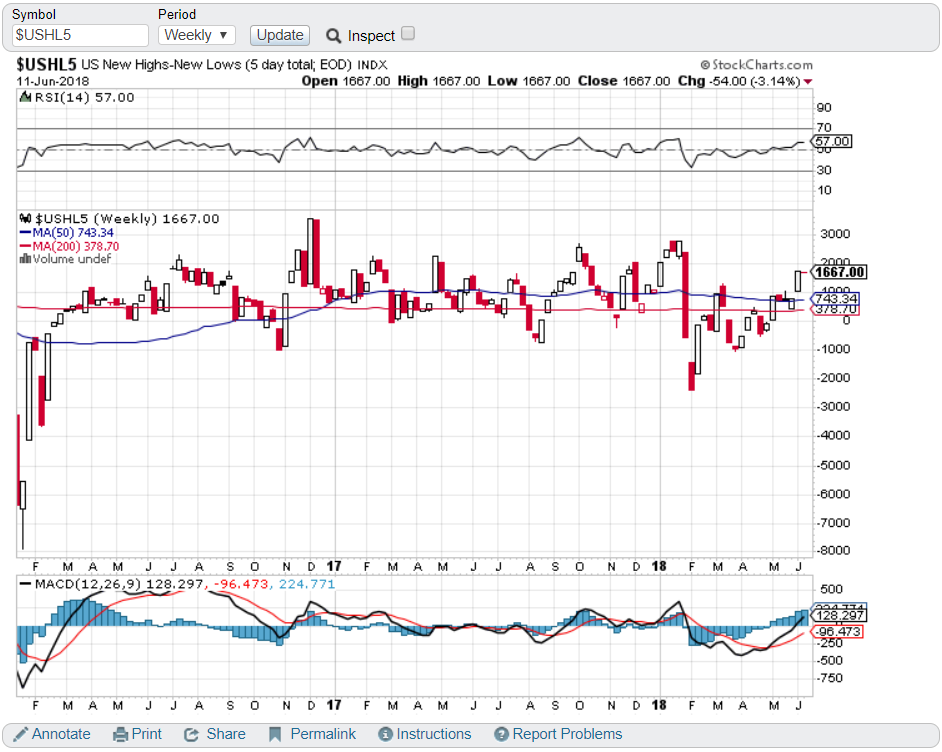Screen dimensions: 942x752
Task: Click the Update button
Action: [x=280, y=35]
